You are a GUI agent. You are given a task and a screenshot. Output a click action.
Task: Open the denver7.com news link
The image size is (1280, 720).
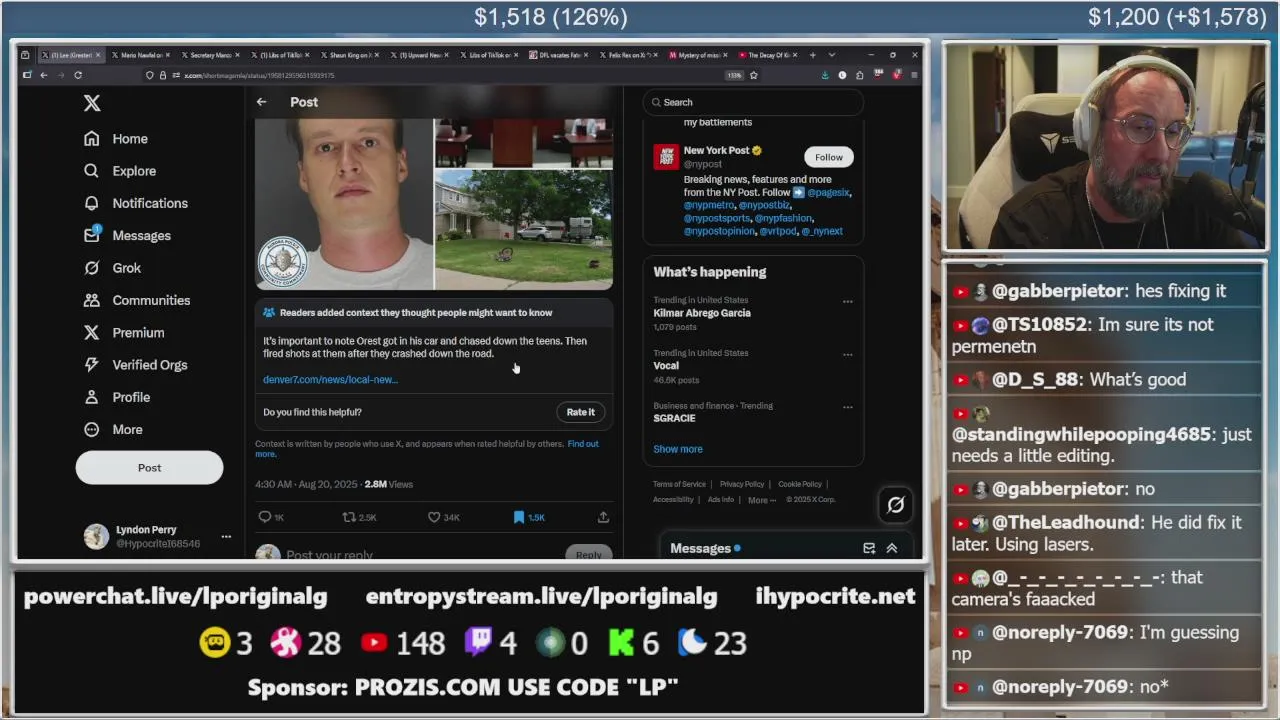coord(330,380)
